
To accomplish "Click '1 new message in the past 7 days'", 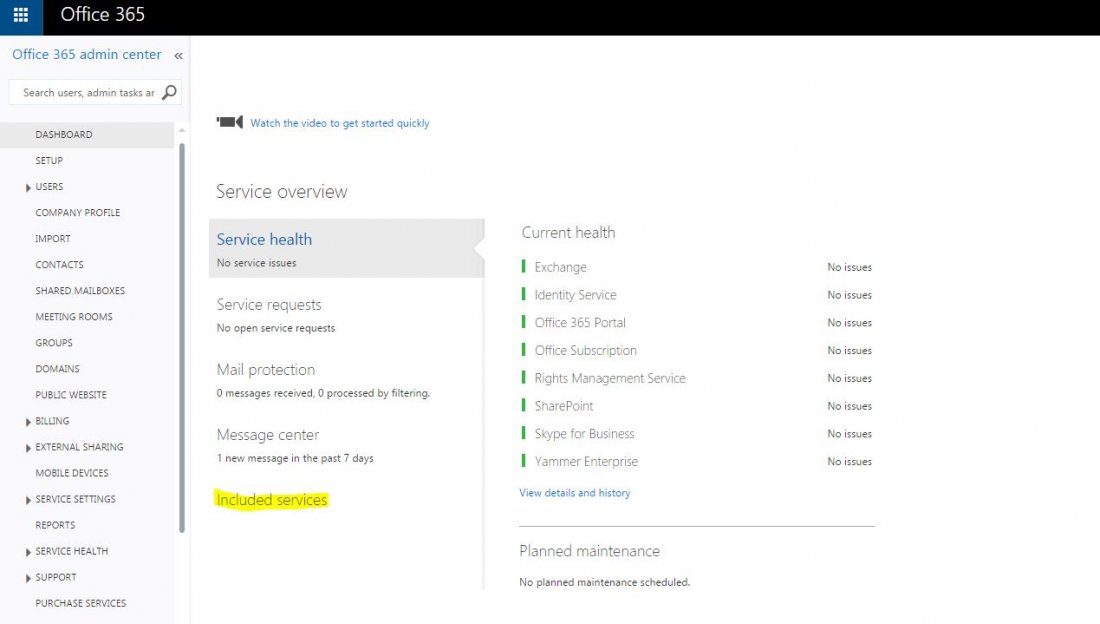I will pyautogui.click(x=295, y=458).
